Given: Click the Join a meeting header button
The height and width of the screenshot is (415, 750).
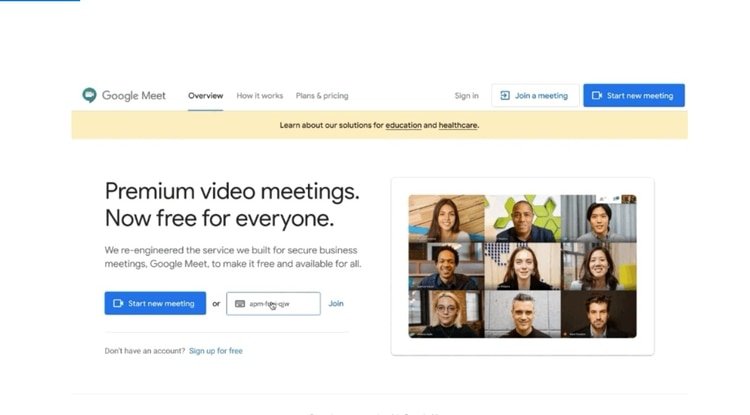Looking at the screenshot, I should tap(535, 96).
